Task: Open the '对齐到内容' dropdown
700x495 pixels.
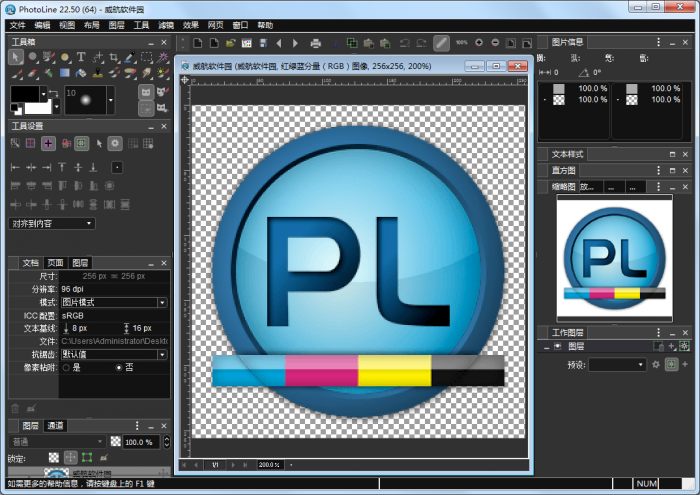Action: coord(52,224)
